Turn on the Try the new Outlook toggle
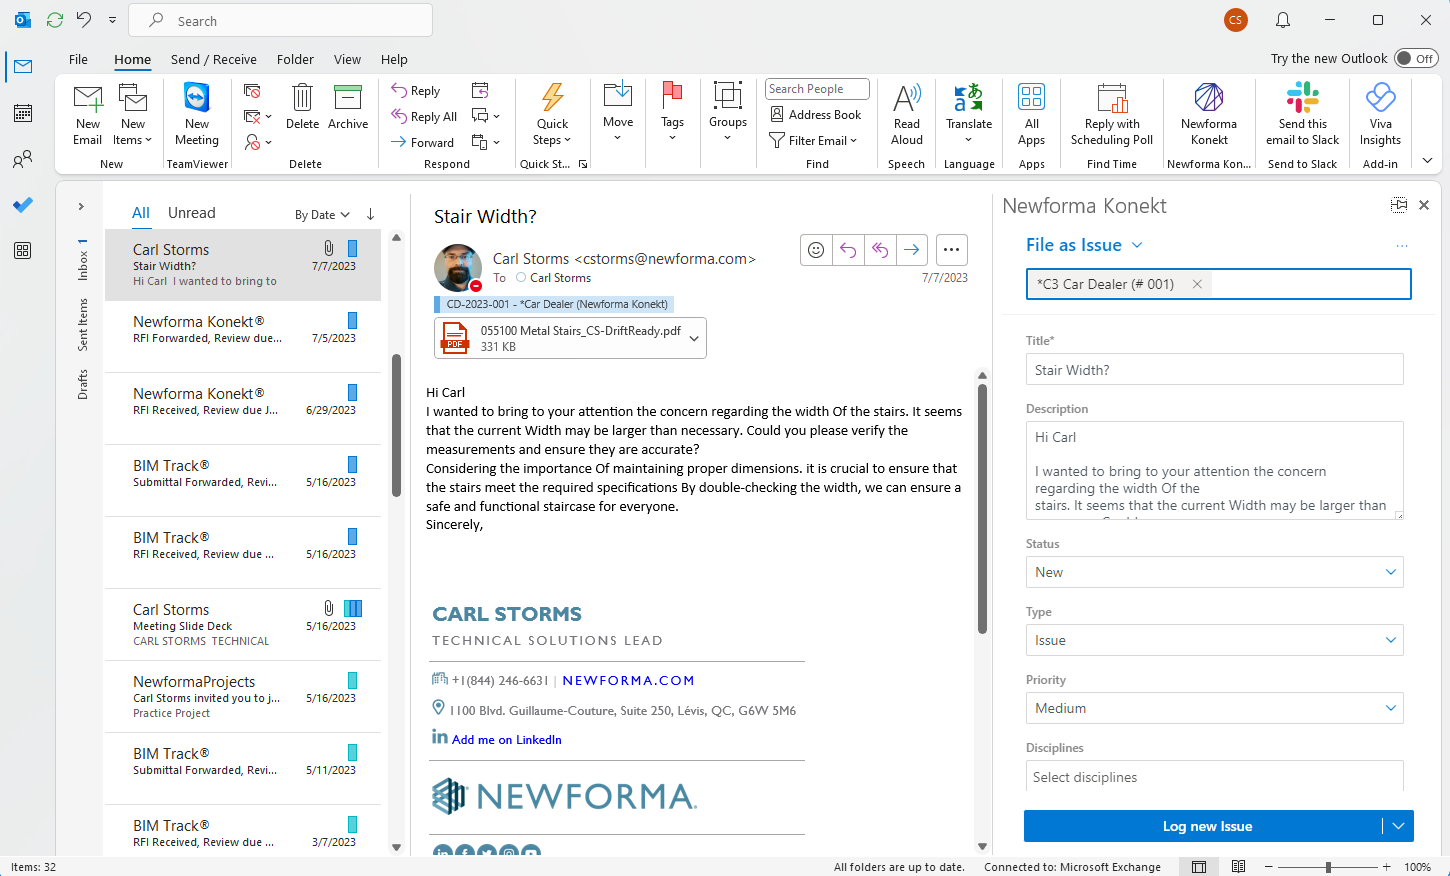The image size is (1450, 876). point(1415,58)
